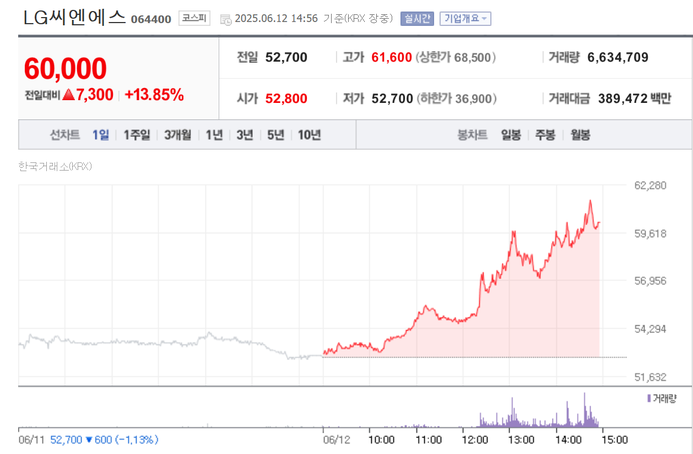
Task: Click the current price 60,000
Action: click(65, 69)
